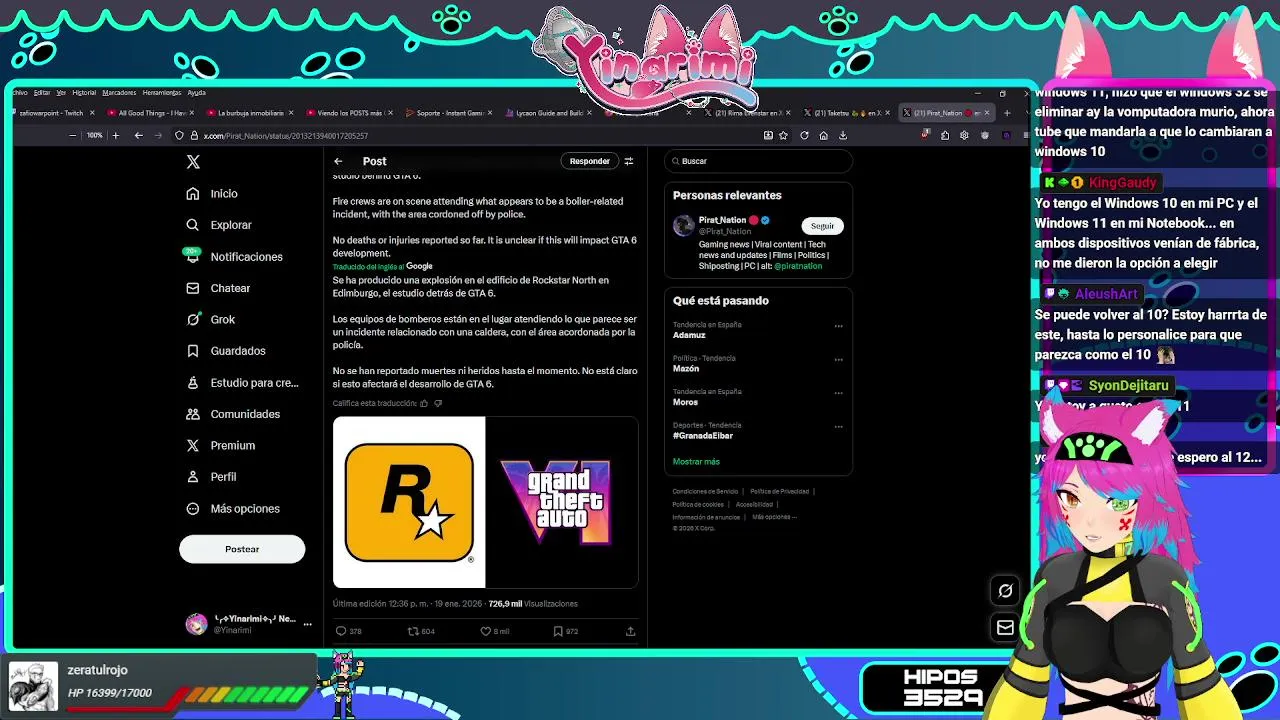
Task: Zoom in with the plus button
Action: [115, 136]
